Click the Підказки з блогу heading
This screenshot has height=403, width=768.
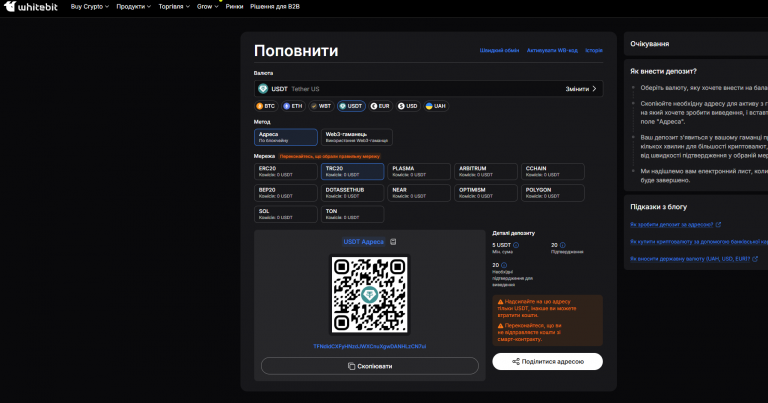(x=658, y=207)
